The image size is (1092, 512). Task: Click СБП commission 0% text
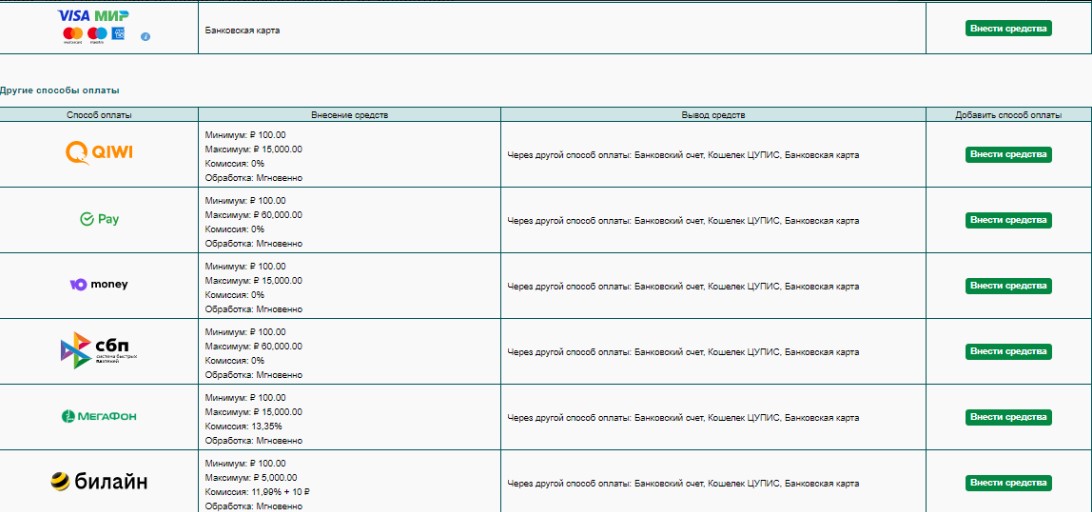(x=235, y=361)
